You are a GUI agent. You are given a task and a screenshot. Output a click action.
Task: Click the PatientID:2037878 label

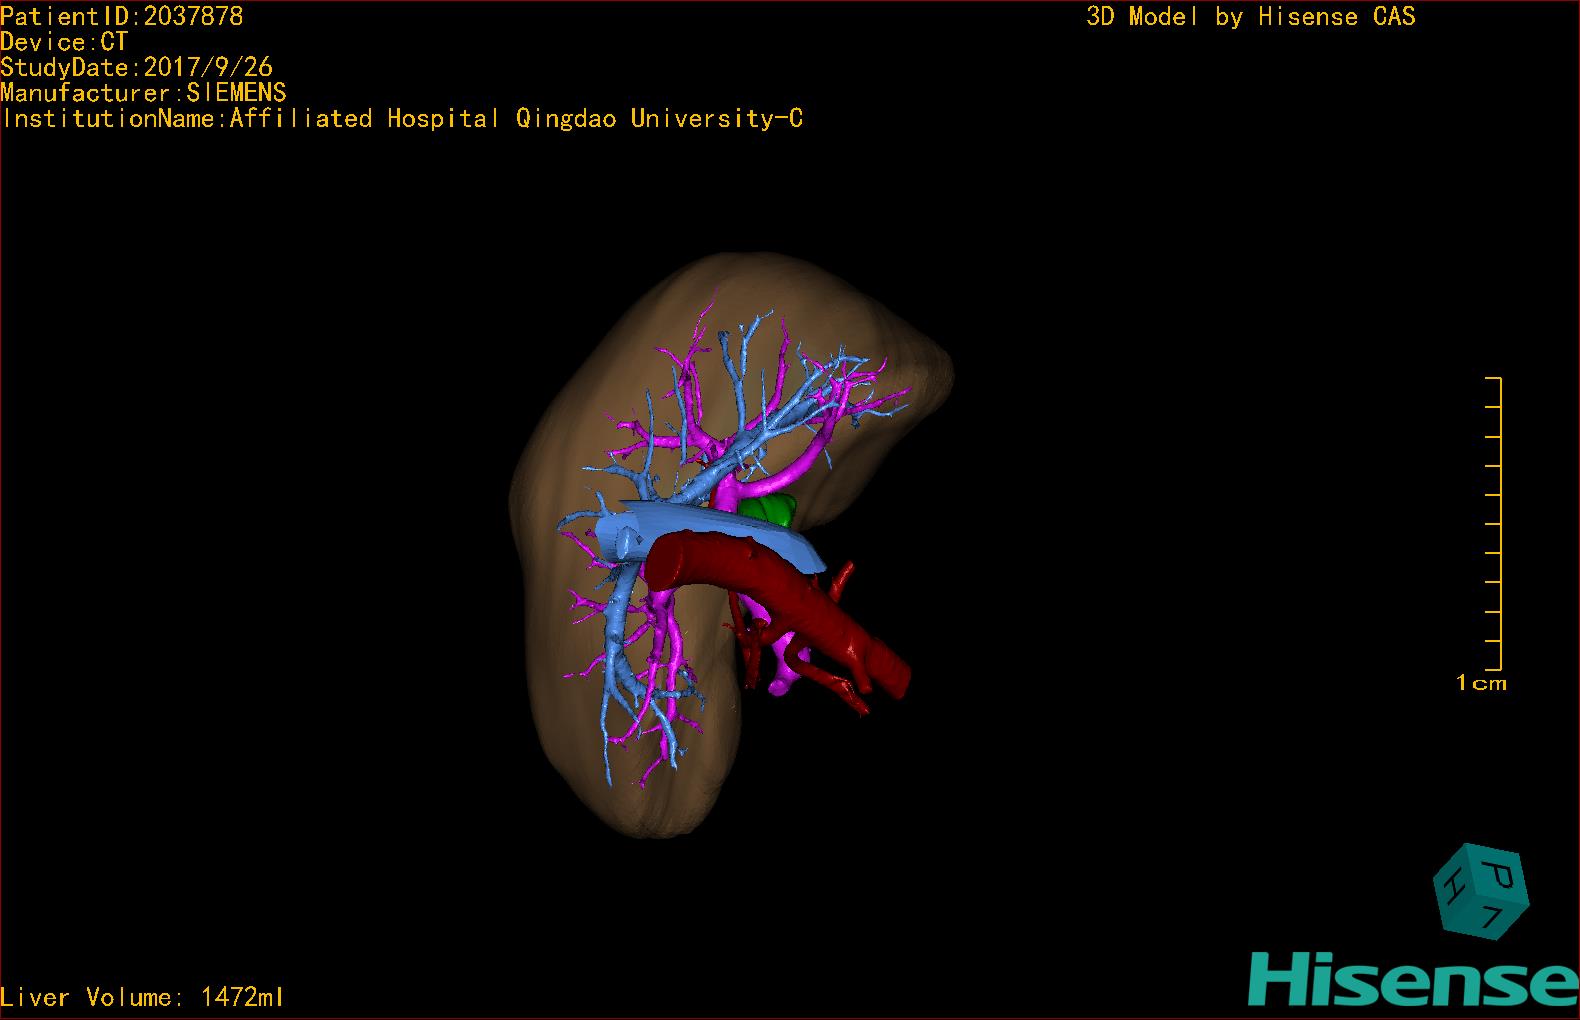(122, 16)
